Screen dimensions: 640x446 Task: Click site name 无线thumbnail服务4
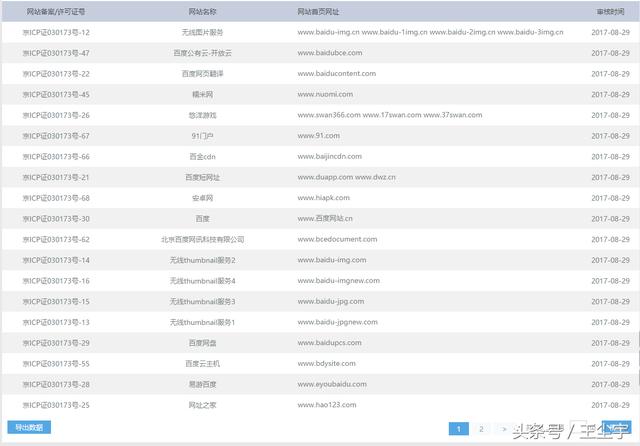[x=202, y=281]
